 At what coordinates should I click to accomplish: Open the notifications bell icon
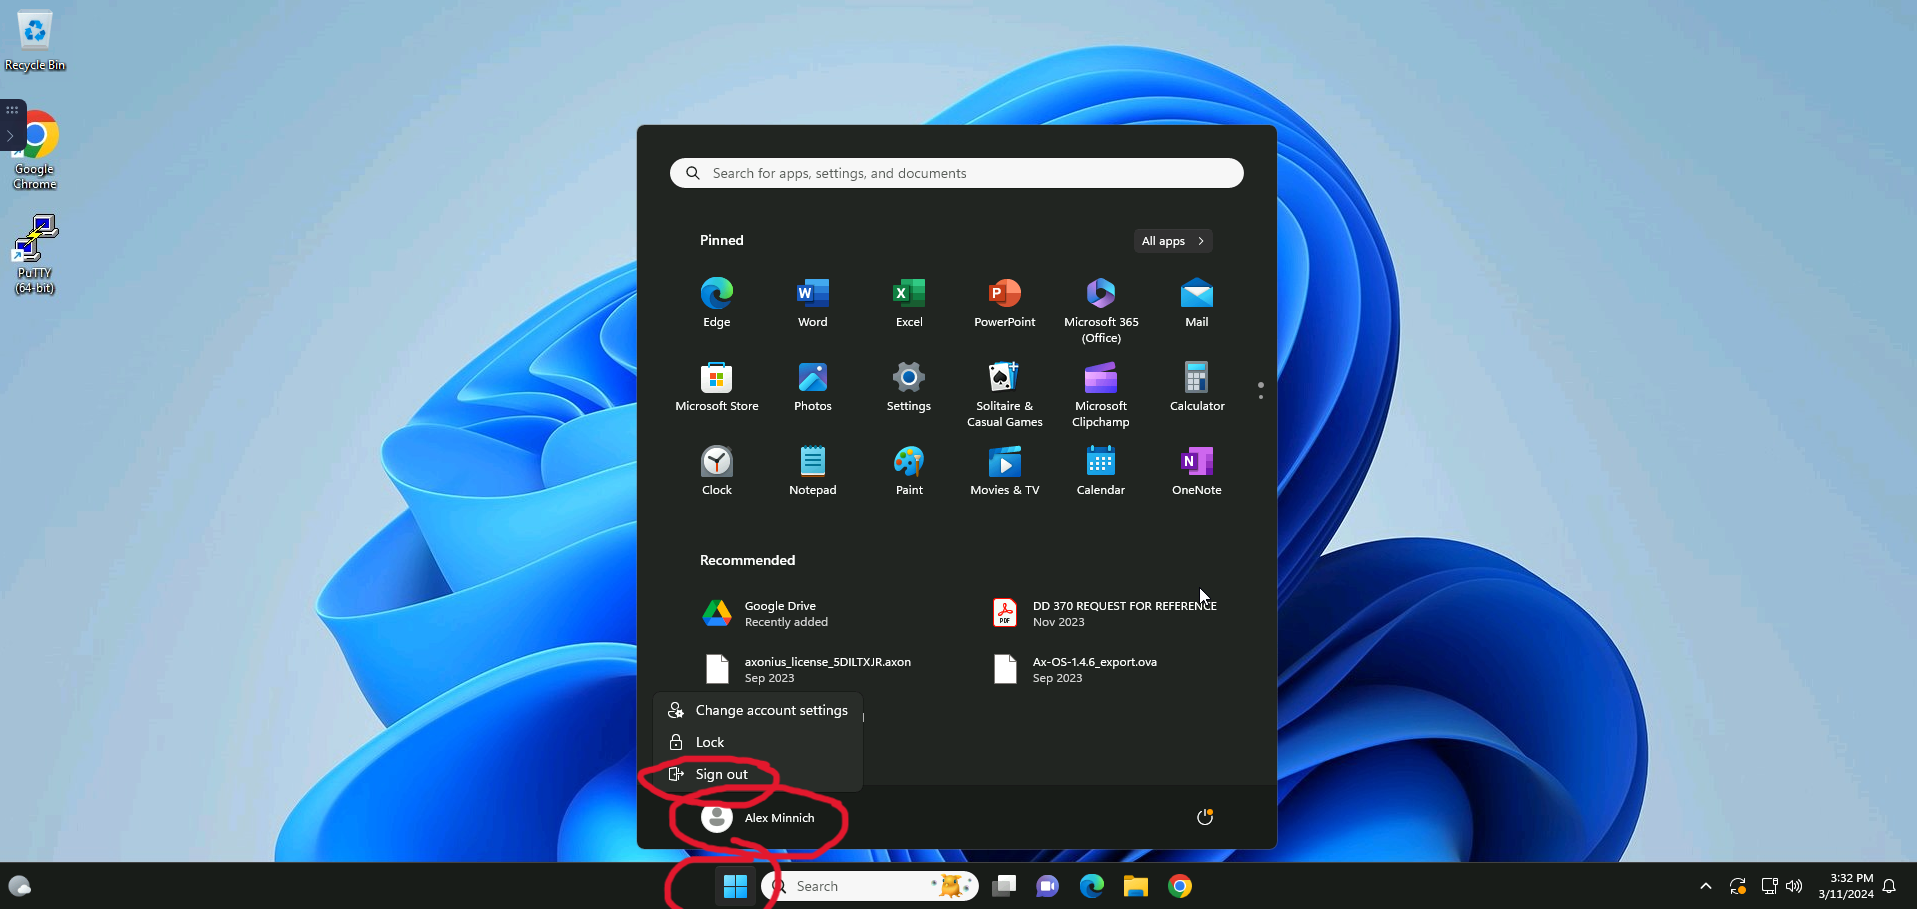pyautogui.click(x=1889, y=886)
